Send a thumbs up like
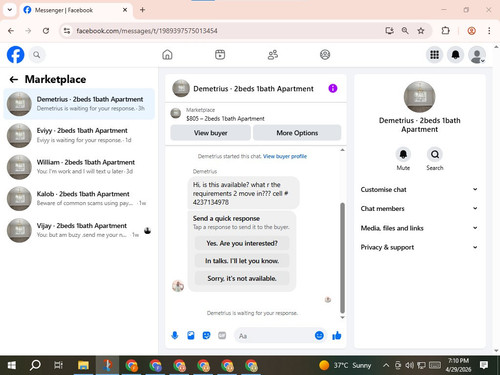Viewport: 500px width, 375px height. point(337,335)
